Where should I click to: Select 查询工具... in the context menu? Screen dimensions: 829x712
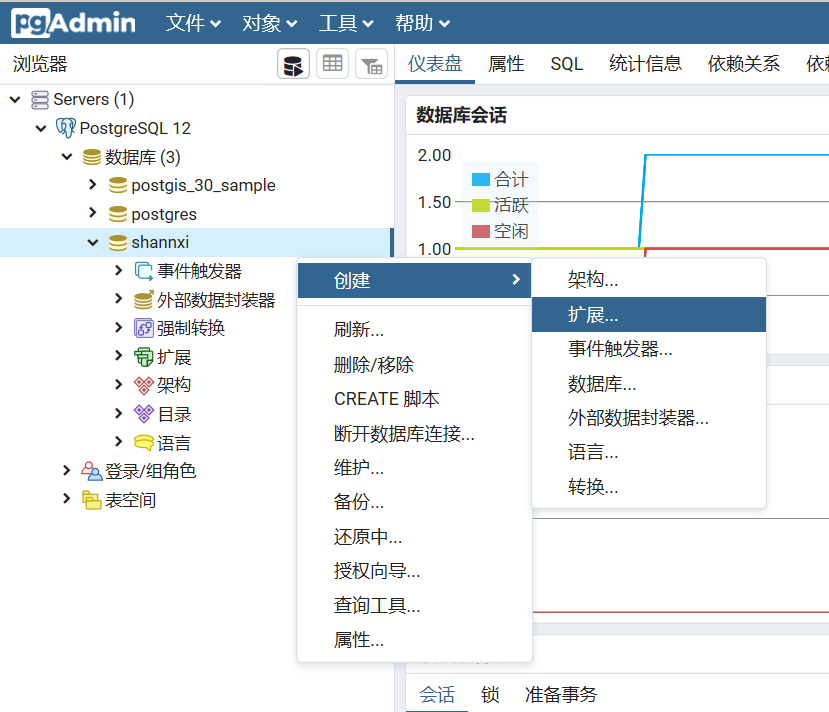(x=414, y=605)
